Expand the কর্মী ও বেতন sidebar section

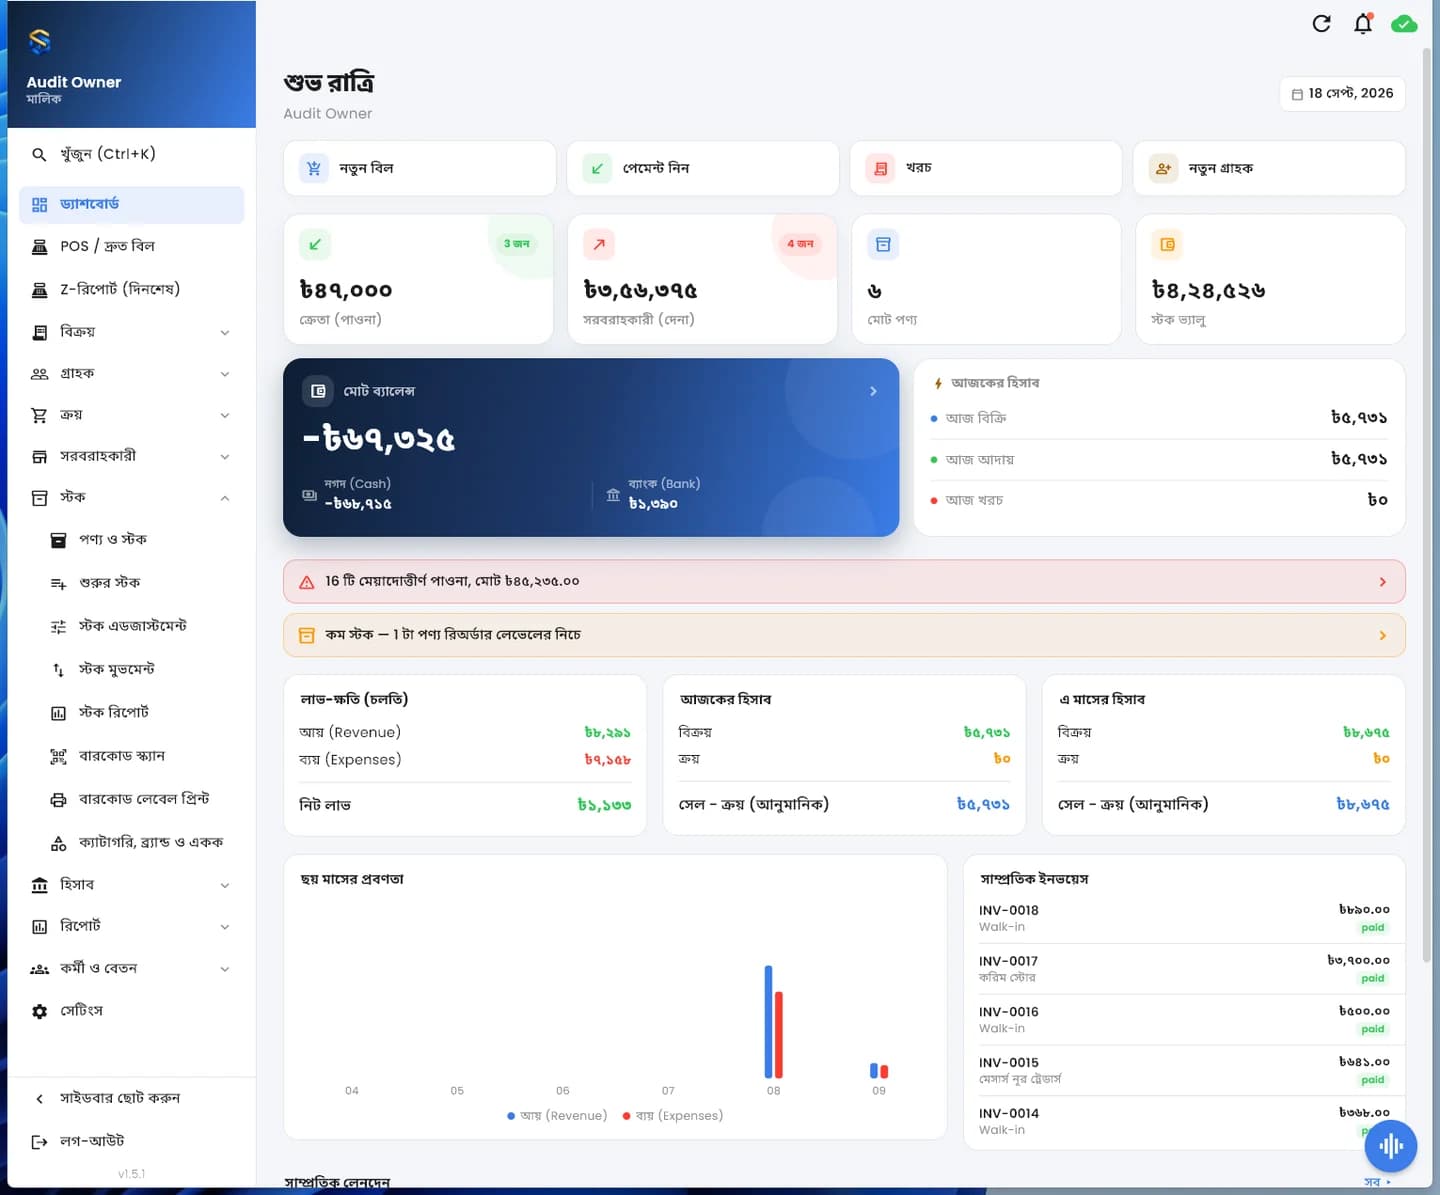tap(131, 968)
